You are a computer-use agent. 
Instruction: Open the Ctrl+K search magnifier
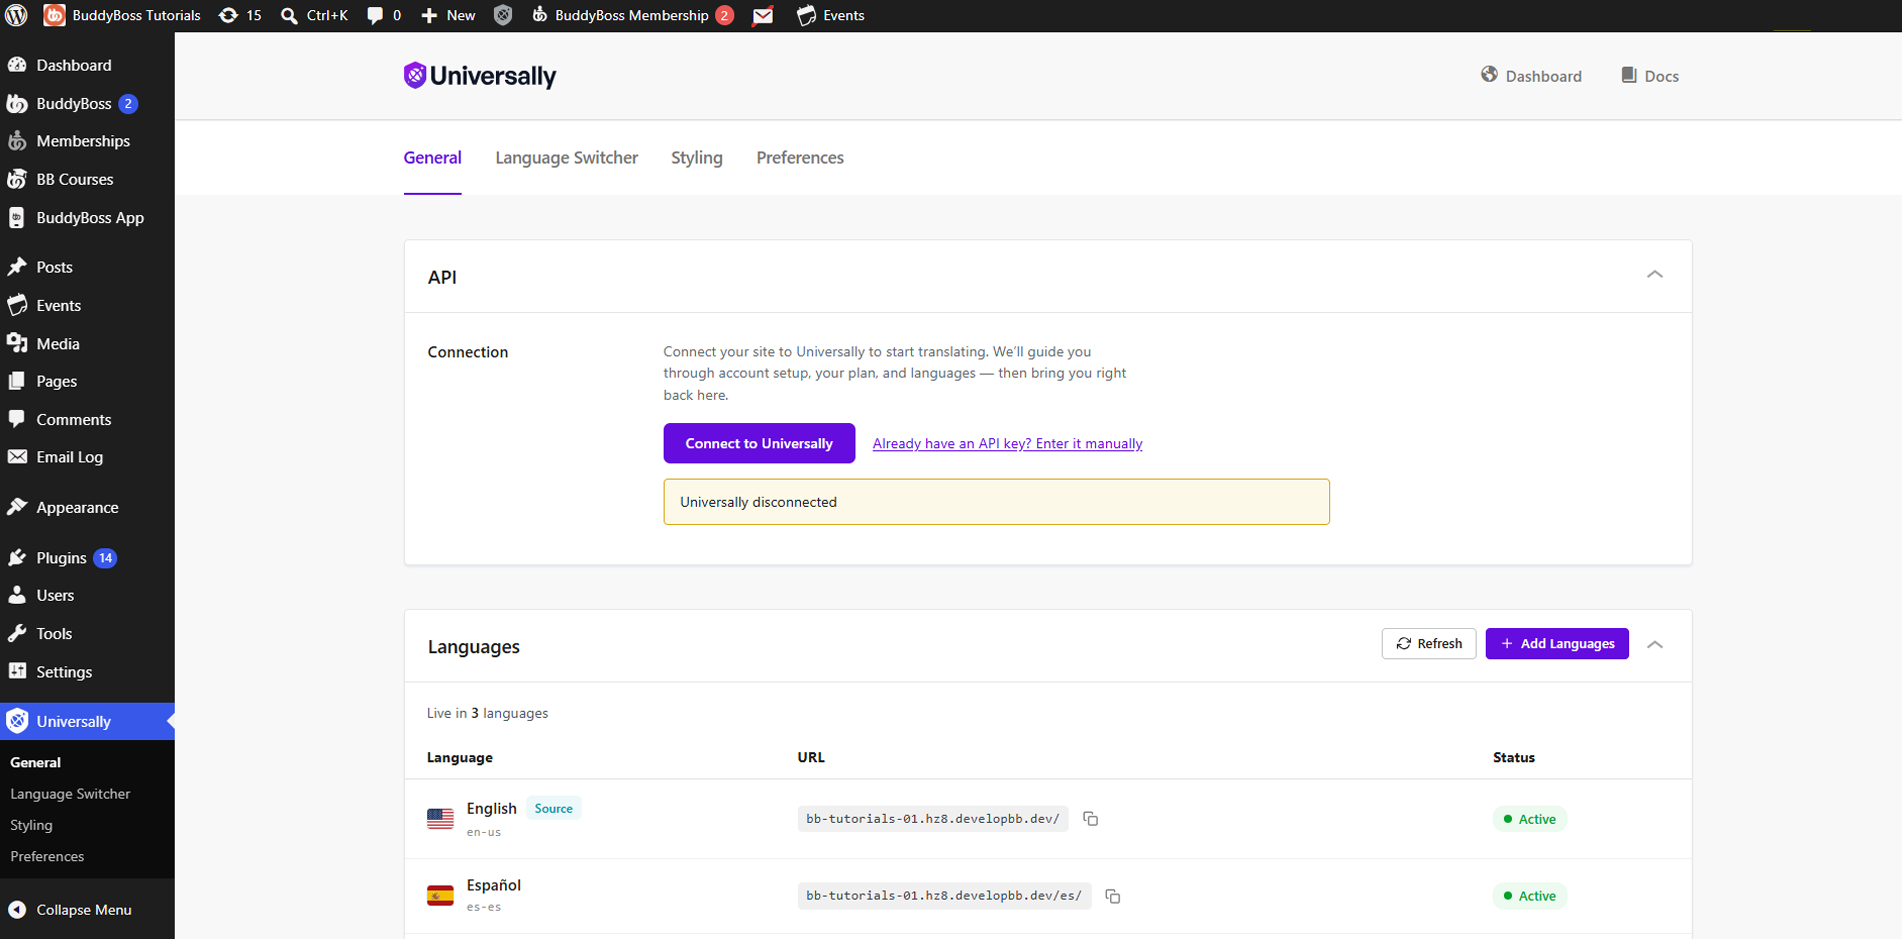tap(289, 15)
